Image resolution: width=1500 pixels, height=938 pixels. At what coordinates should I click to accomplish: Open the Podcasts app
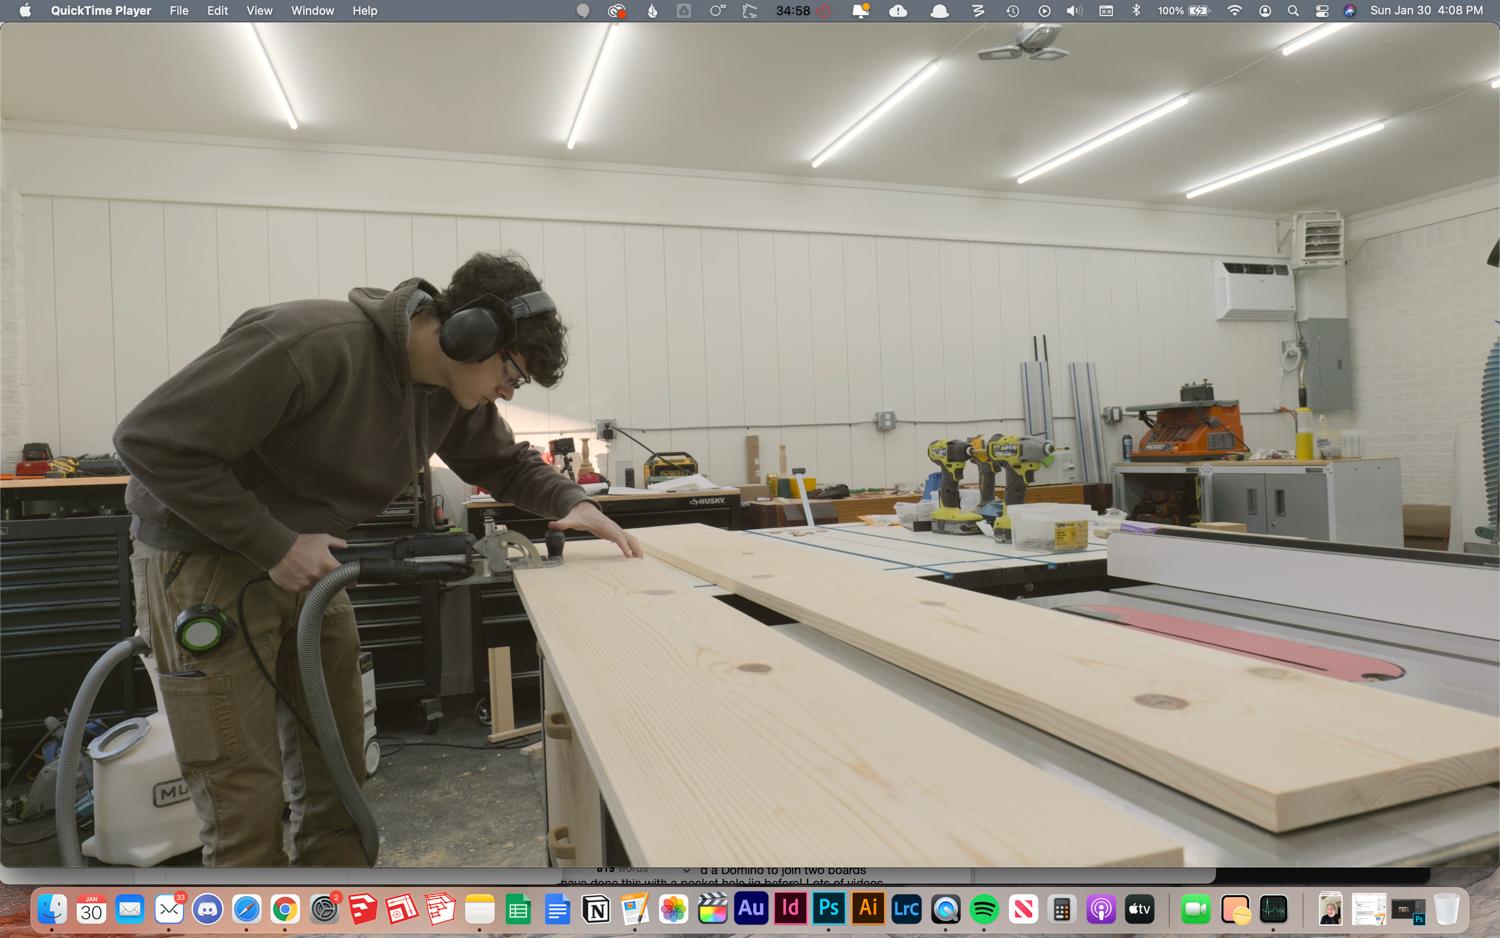pos(1100,909)
